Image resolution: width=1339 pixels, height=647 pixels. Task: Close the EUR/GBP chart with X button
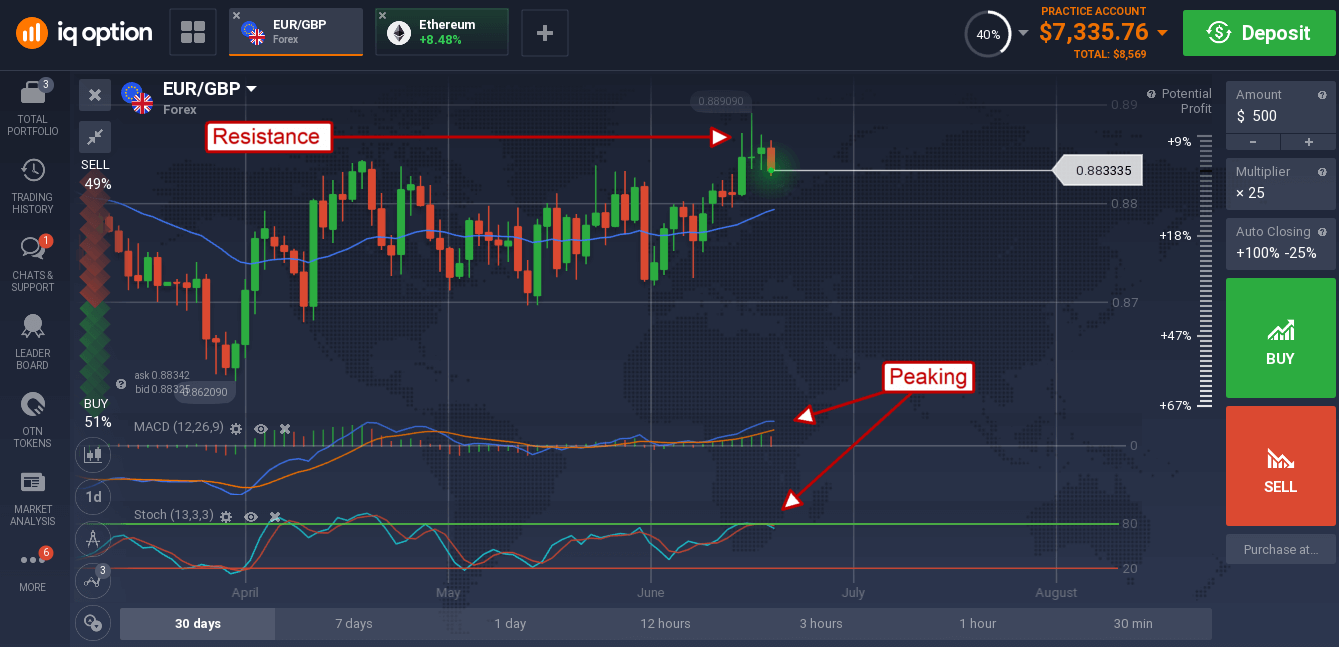(95, 95)
